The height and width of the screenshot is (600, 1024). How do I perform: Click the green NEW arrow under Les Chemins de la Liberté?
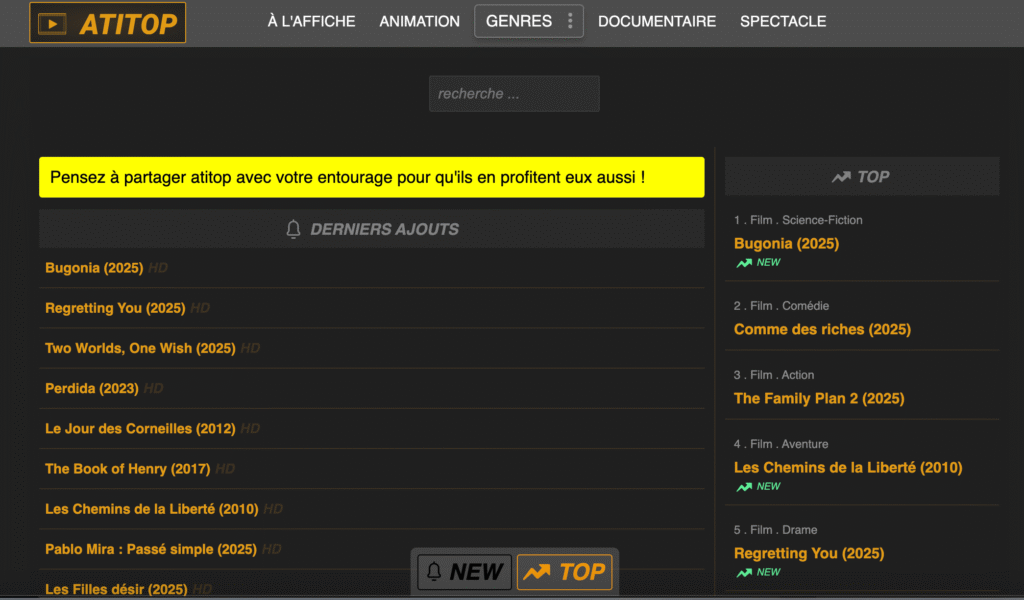point(743,486)
